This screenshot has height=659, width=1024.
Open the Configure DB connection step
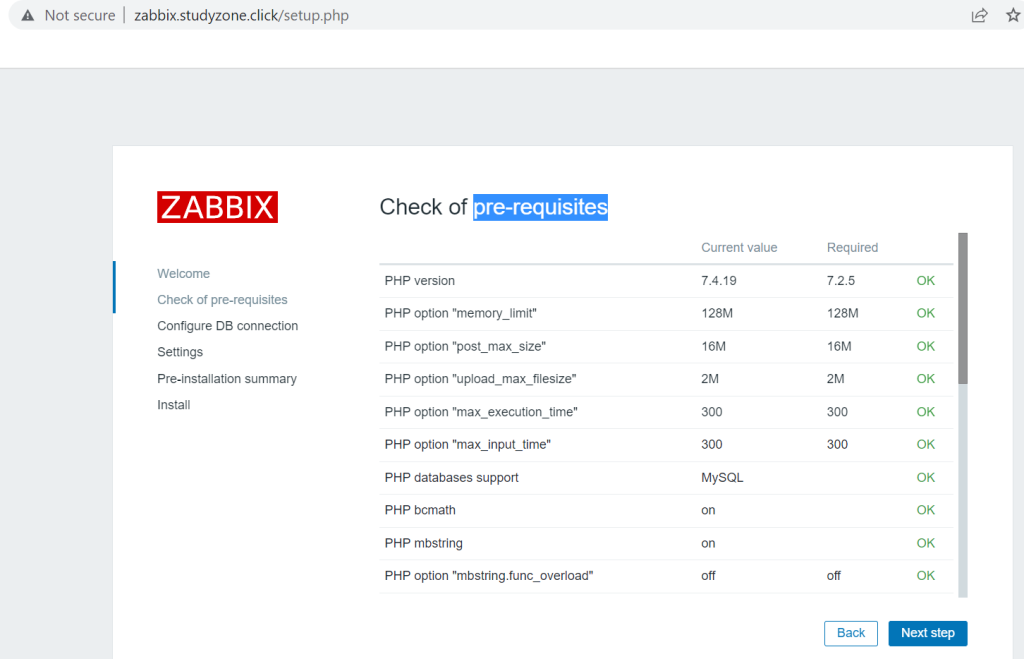[227, 325]
